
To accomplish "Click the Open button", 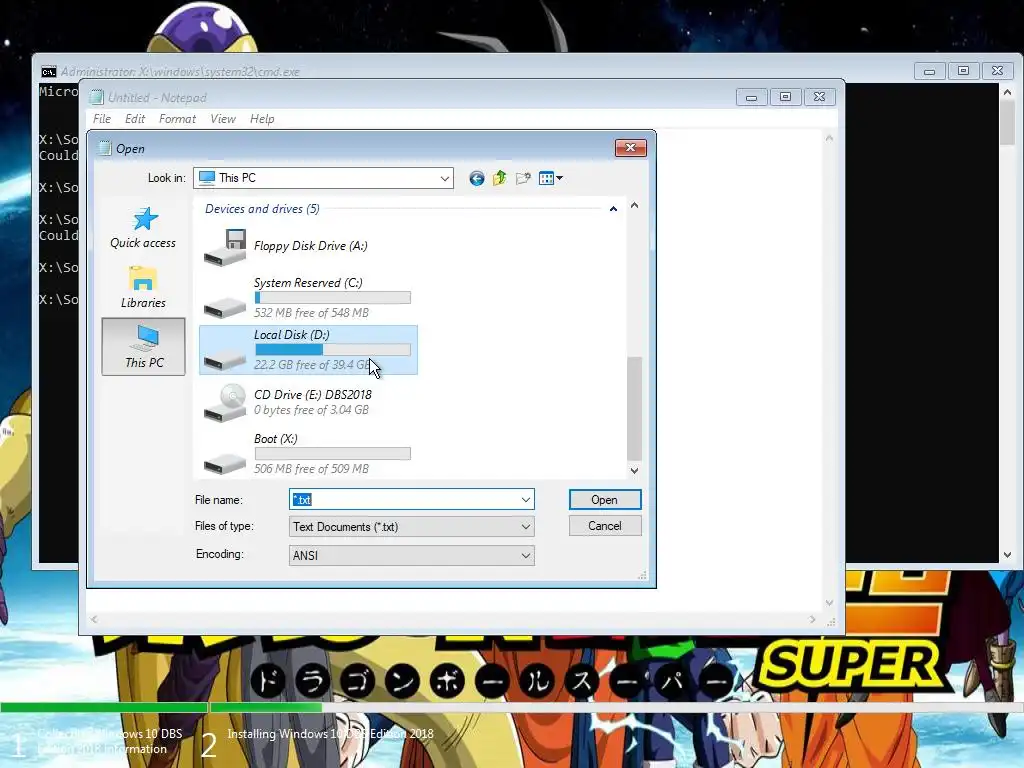I will (605, 500).
